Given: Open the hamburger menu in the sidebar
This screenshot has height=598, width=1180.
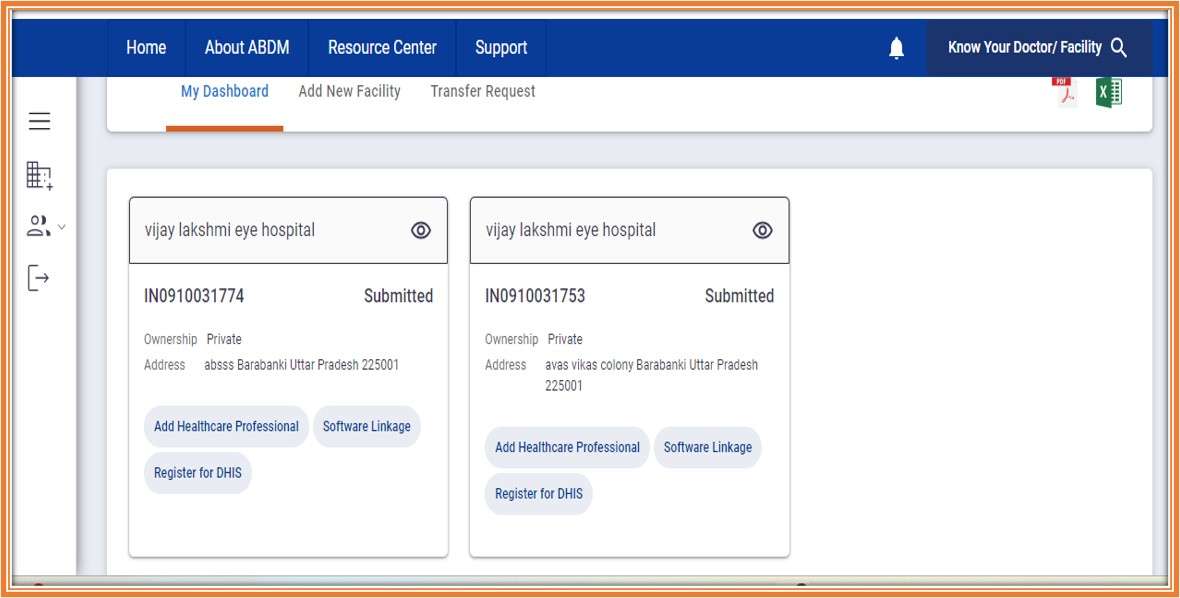Looking at the screenshot, I should click(38, 121).
